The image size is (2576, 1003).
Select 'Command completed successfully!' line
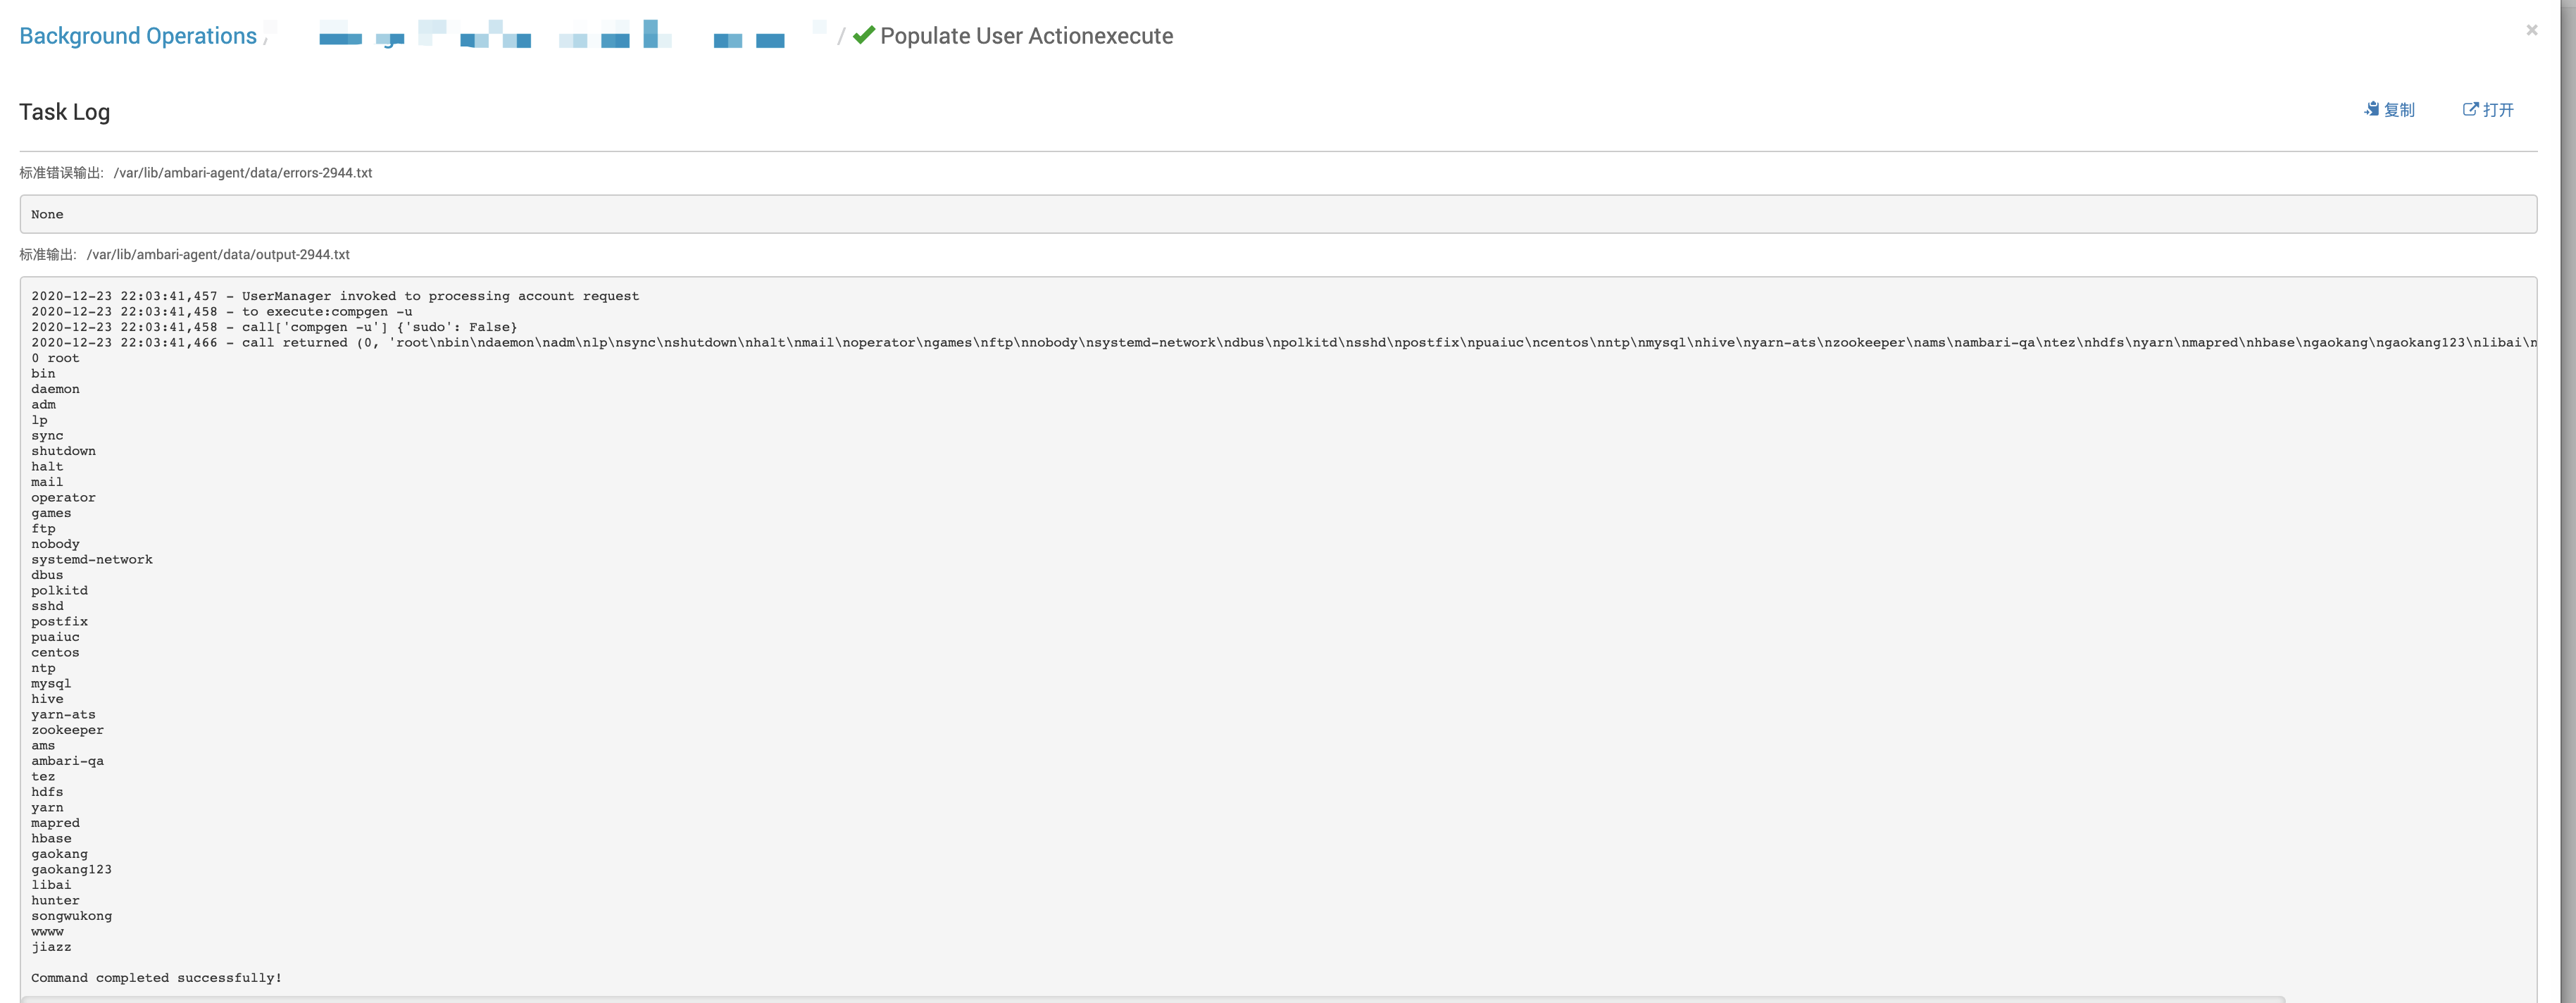pyautogui.click(x=156, y=978)
